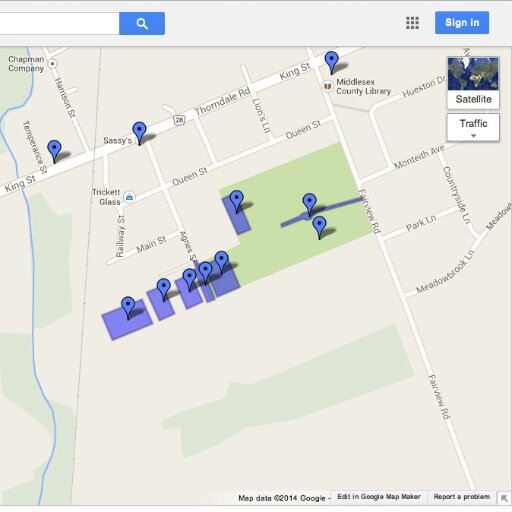Select the map pin near Temperance St

pyautogui.click(x=54, y=151)
